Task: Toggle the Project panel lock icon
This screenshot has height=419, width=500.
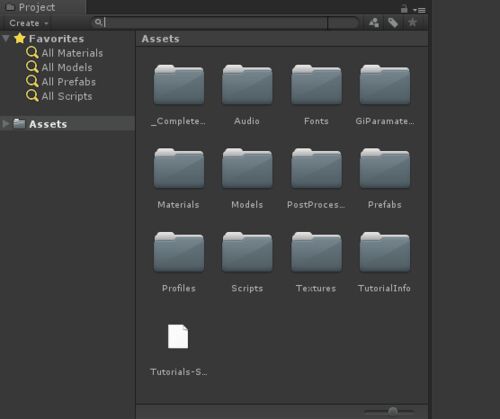Action: coord(404,9)
